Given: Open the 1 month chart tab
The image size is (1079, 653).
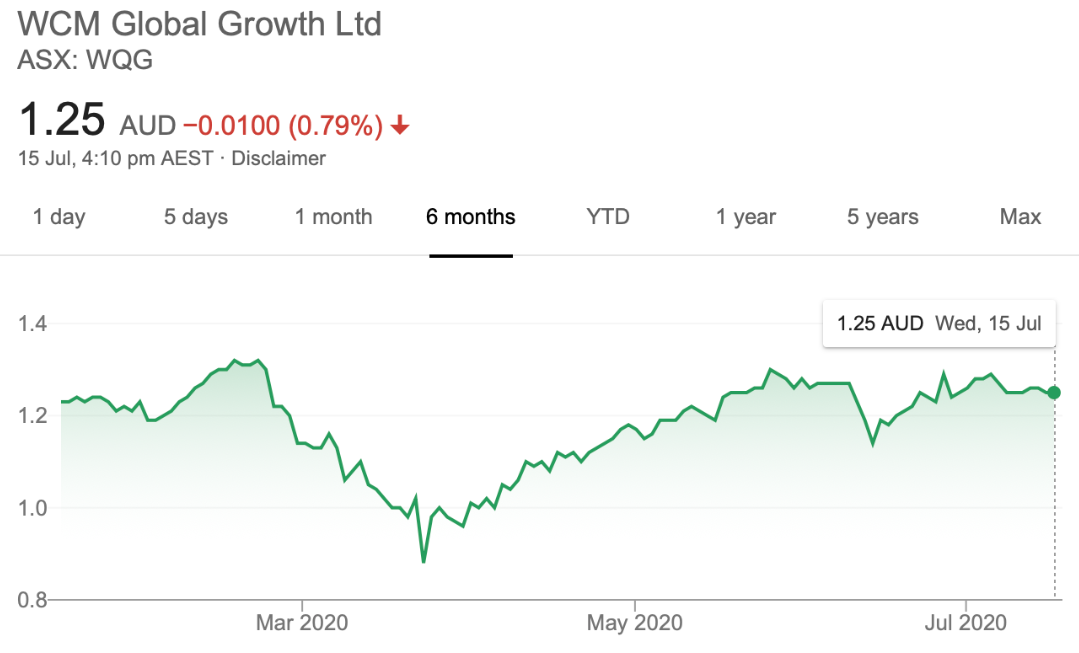Looking at the screenshot, I should [333, 217].
